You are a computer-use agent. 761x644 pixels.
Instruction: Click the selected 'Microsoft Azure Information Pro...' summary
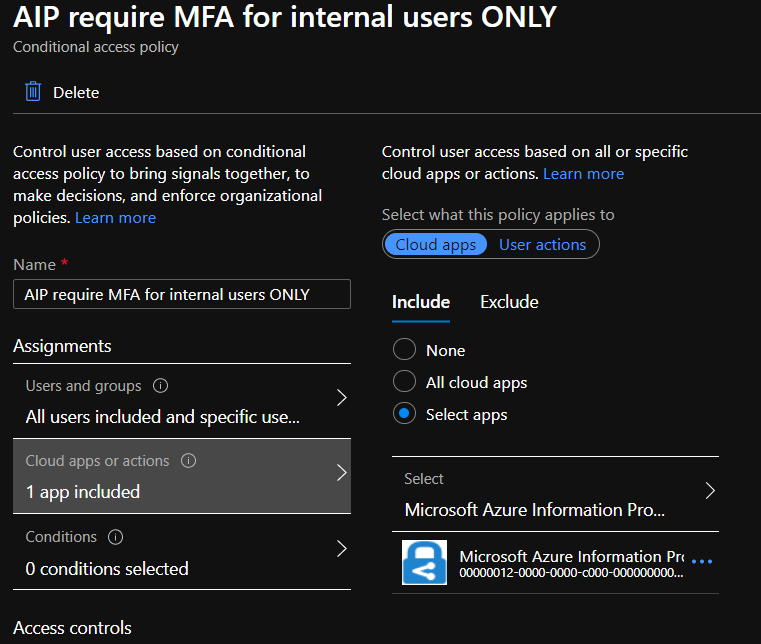pyautogui.click(x=534, y=510)
